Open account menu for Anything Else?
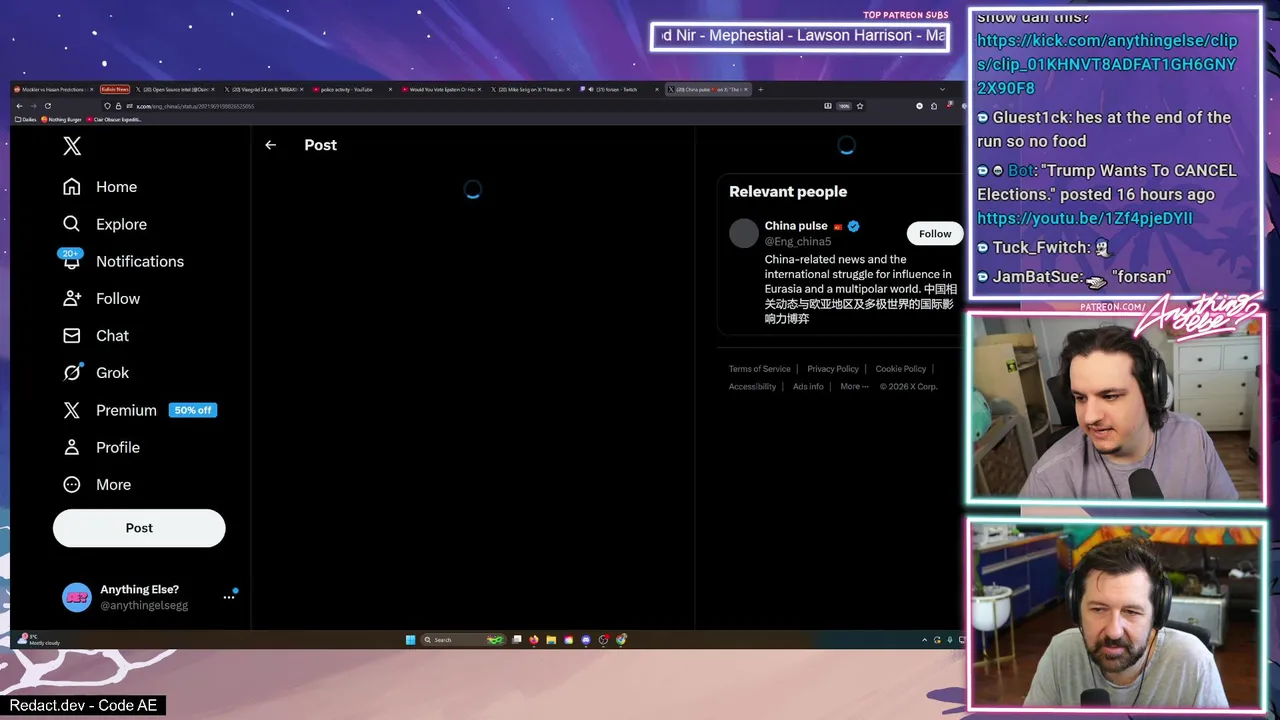Viewport: 1280px width, 720px height. pos(229,597)
